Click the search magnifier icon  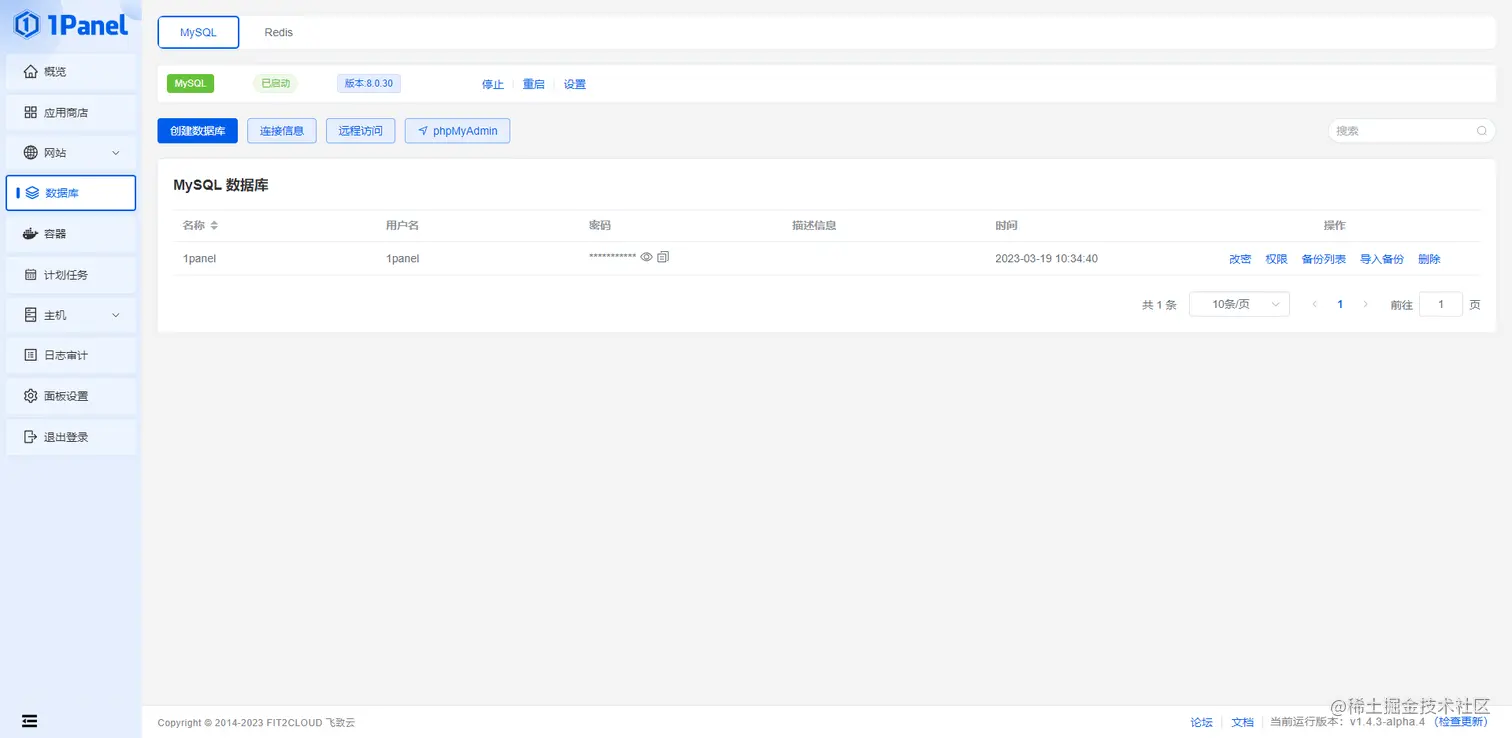click(1482, 131)
